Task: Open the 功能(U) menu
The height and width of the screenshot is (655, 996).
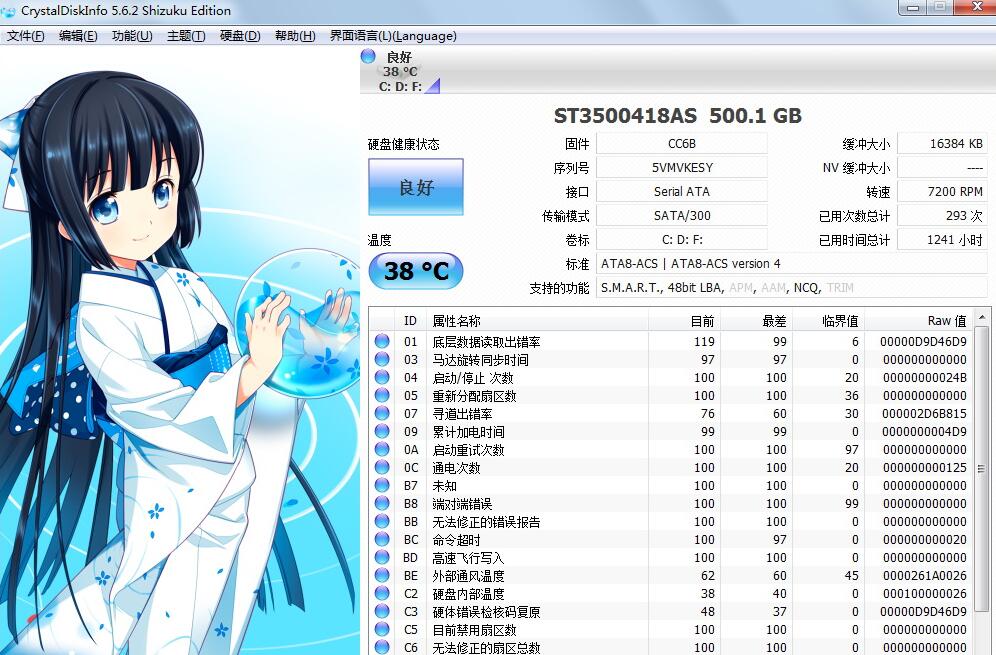Action: click(132, 36)
